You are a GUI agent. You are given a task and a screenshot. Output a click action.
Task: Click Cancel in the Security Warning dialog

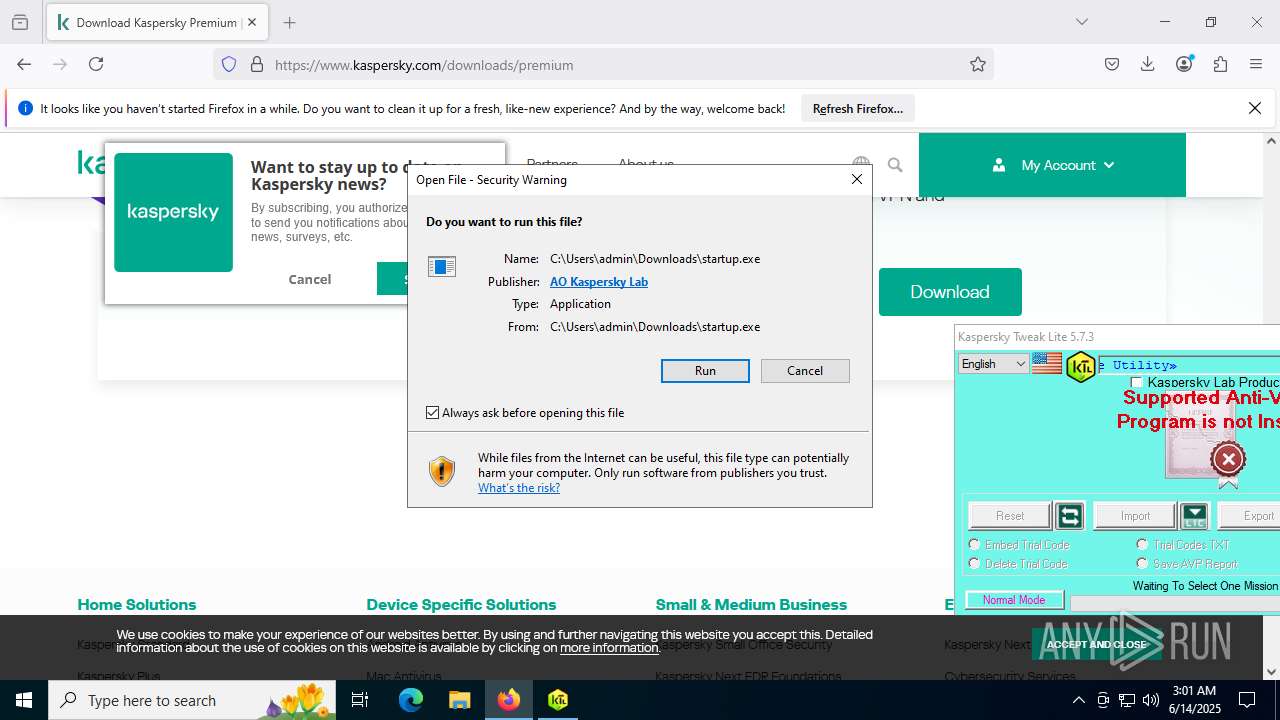pyautogui.click(x=805, y=371)
